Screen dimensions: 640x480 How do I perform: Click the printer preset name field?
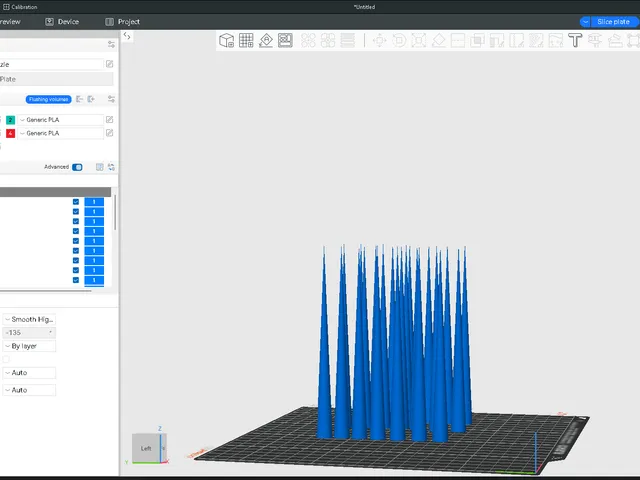click(51, 64)
